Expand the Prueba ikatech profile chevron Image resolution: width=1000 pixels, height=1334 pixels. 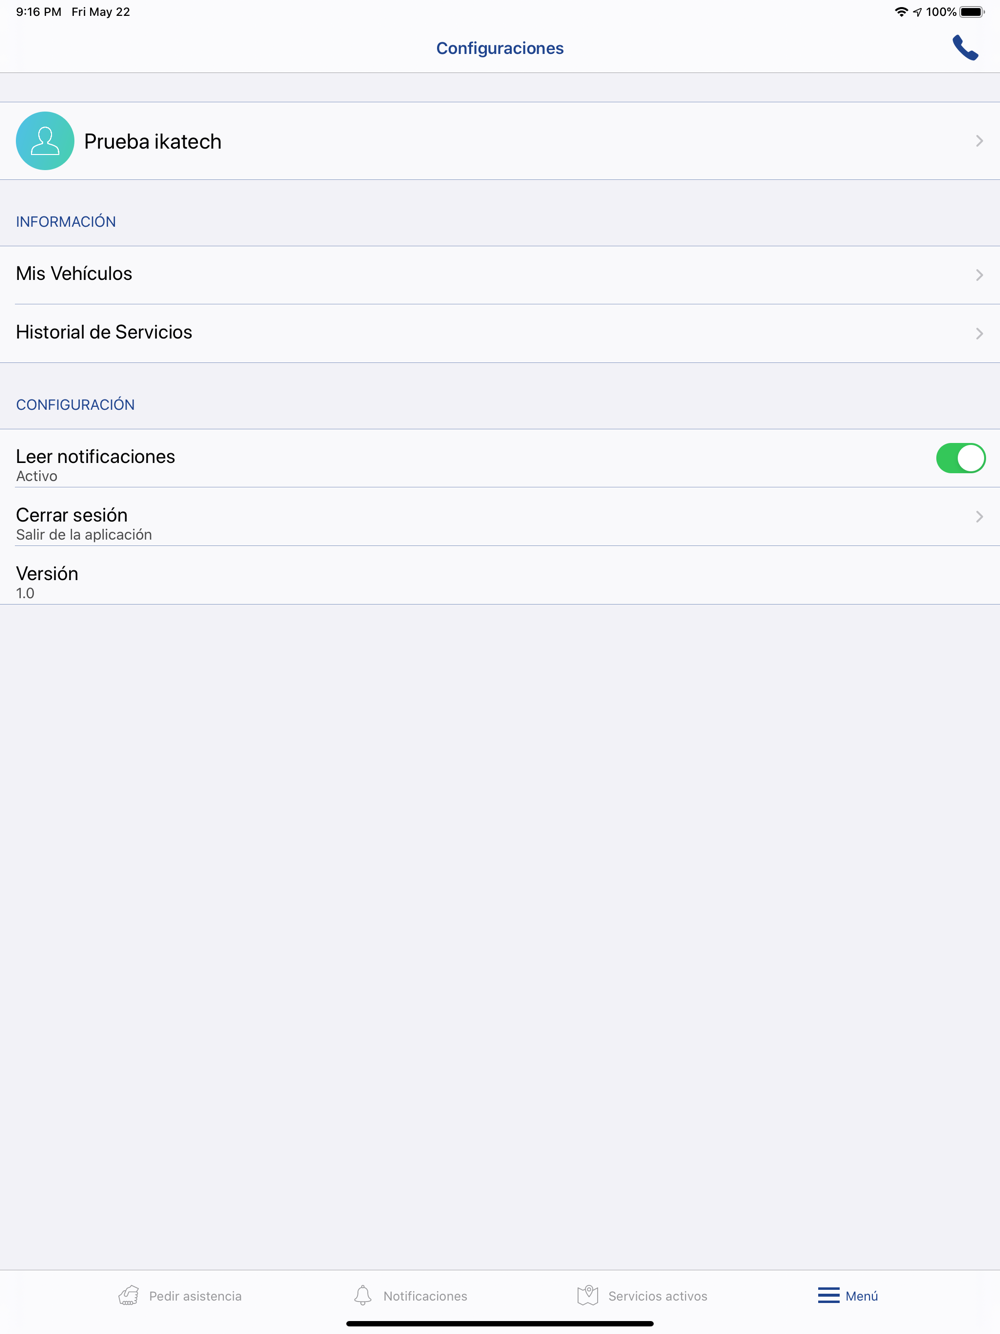(x=979, y=141)
